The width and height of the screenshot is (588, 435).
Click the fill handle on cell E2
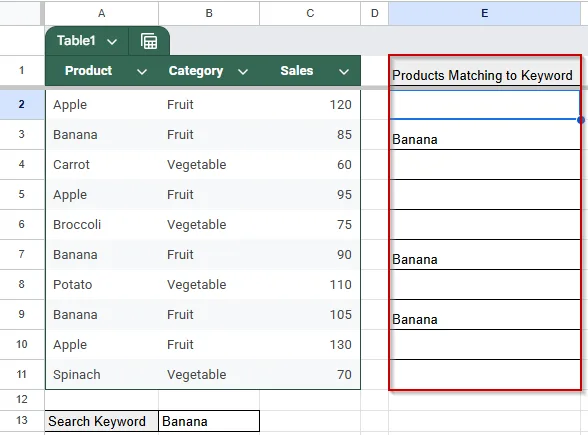point(580,120)
